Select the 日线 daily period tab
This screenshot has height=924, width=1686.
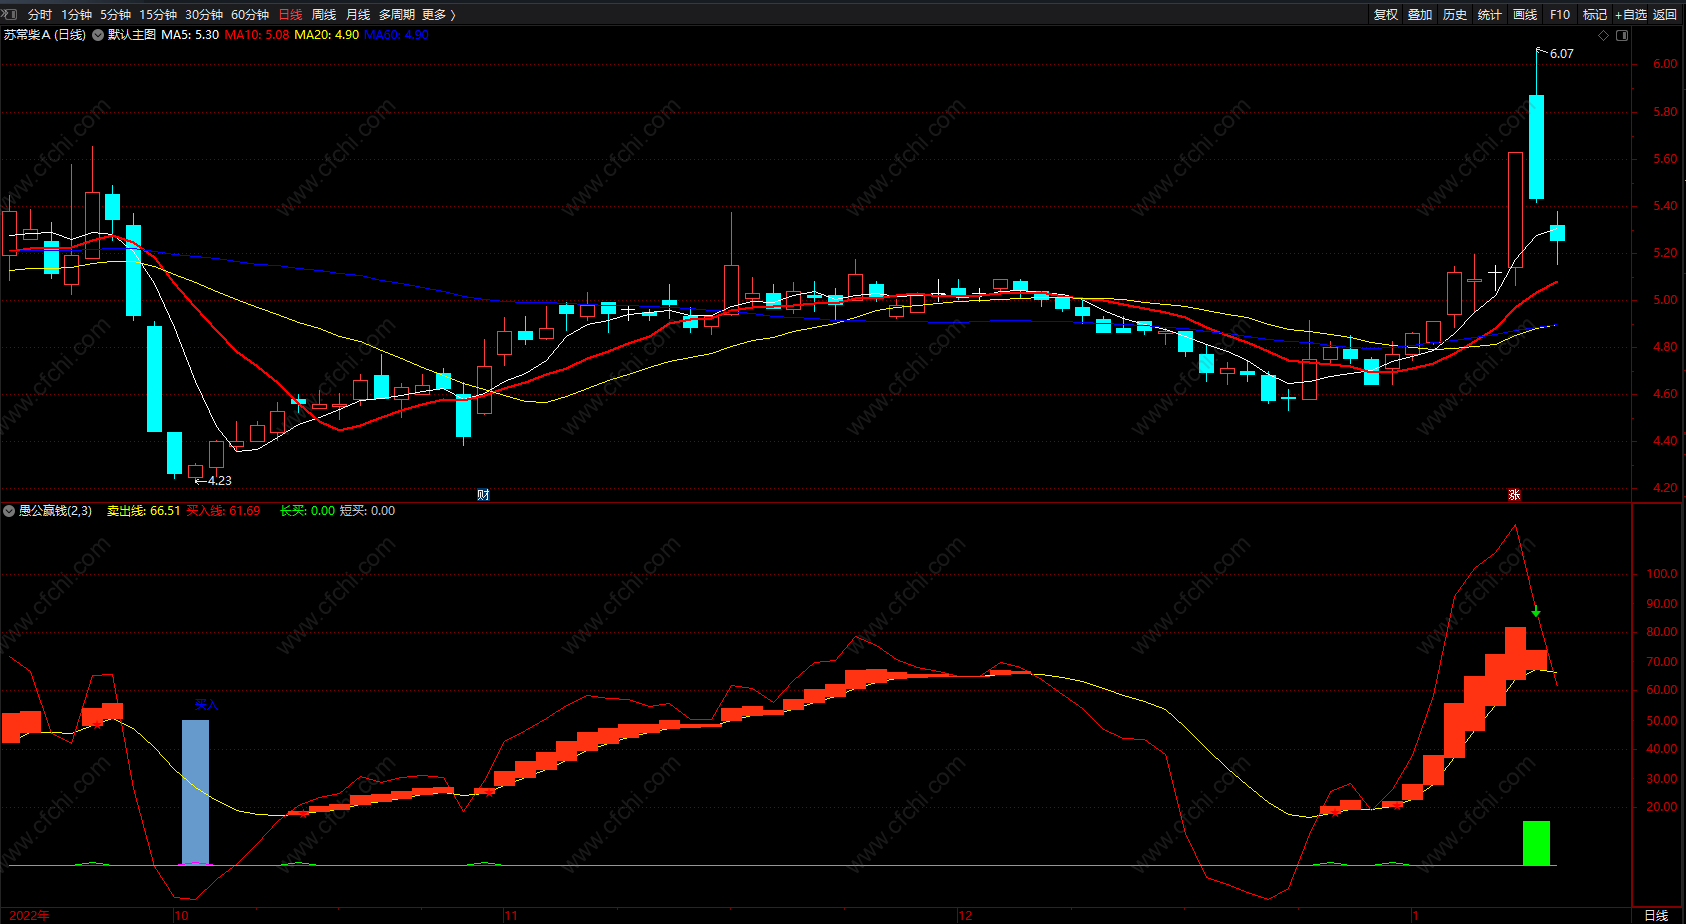click(290, 14)
